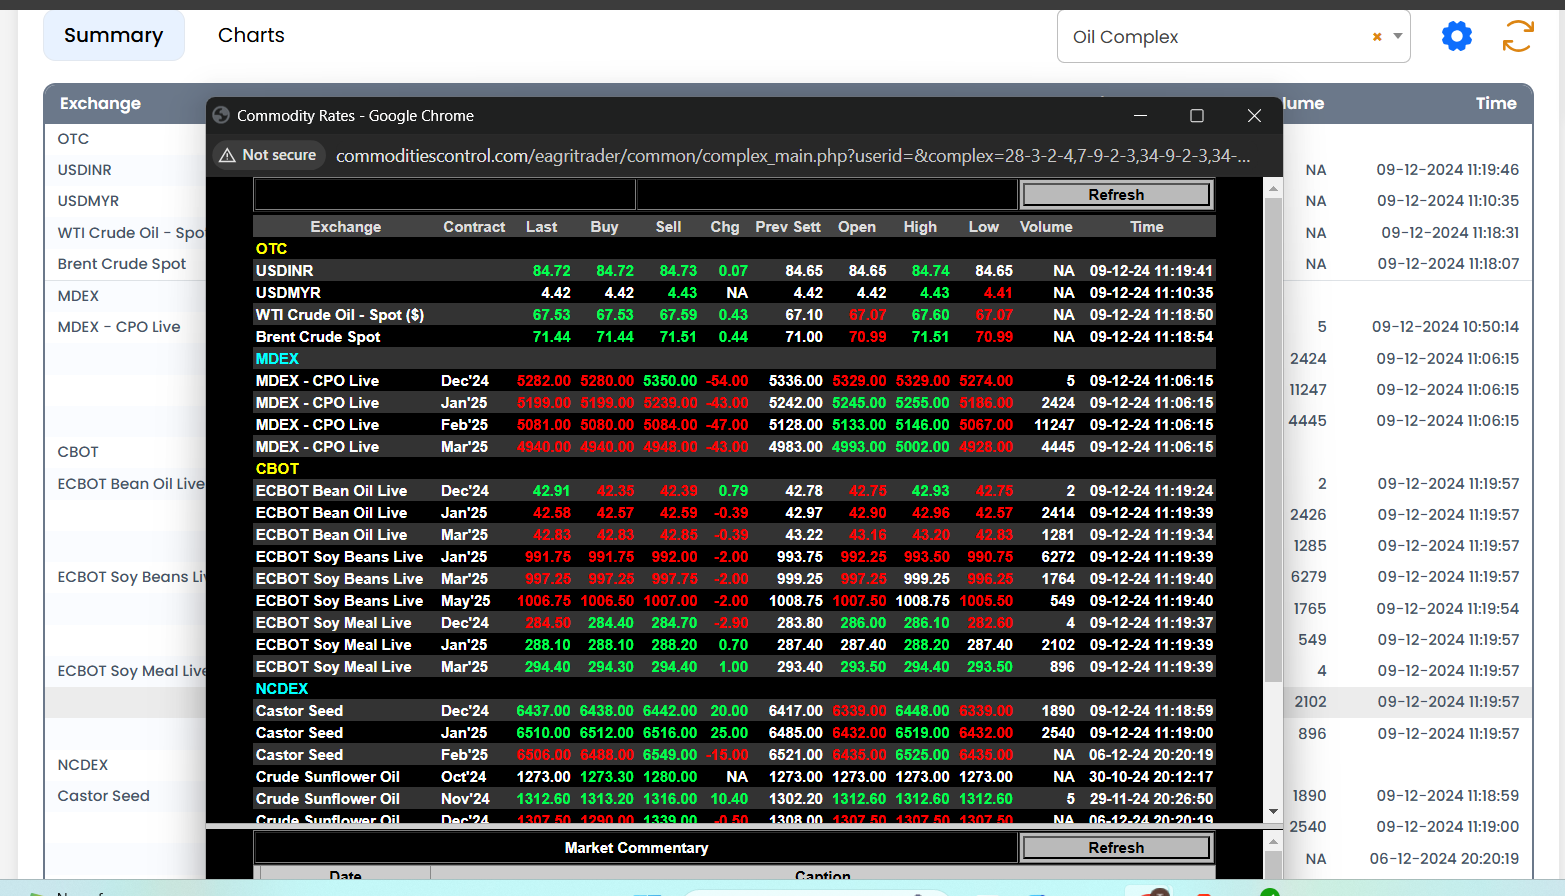
Task: Close the Commodity Rates popup window
Action: click(1254, 116)
